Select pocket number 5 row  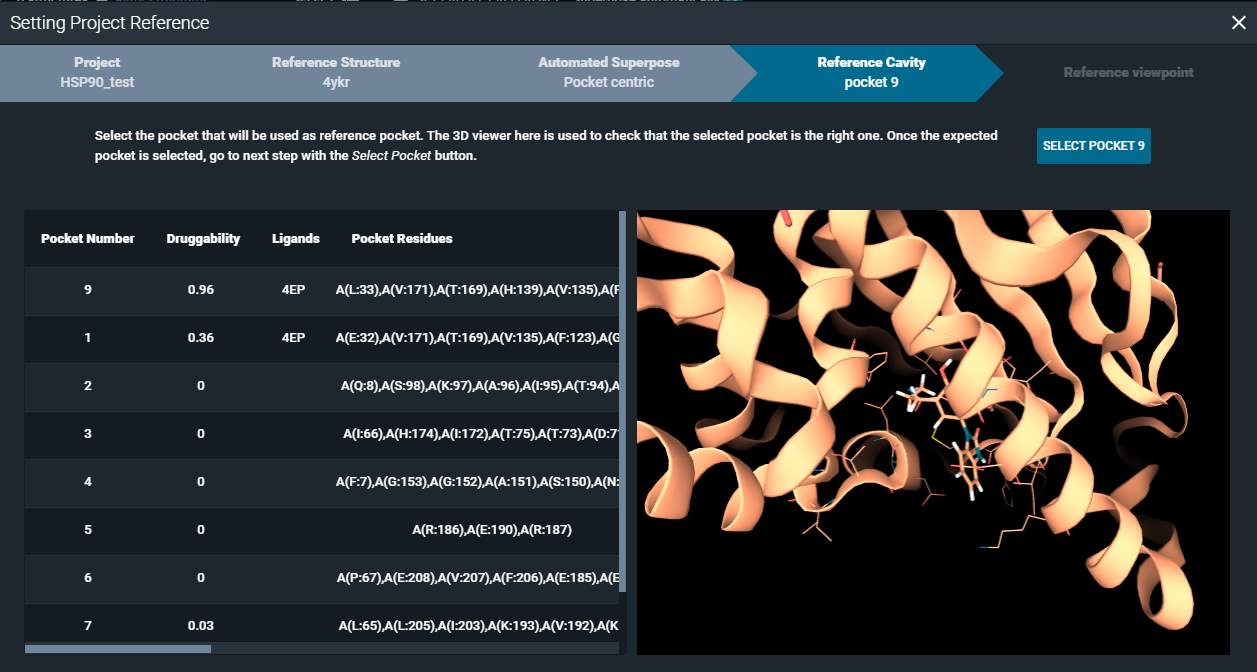pos(322,530)
